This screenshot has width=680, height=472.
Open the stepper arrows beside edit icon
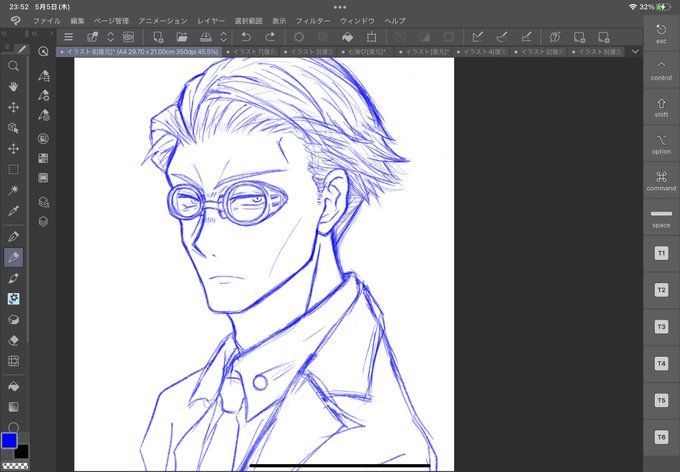pos(110,37)
